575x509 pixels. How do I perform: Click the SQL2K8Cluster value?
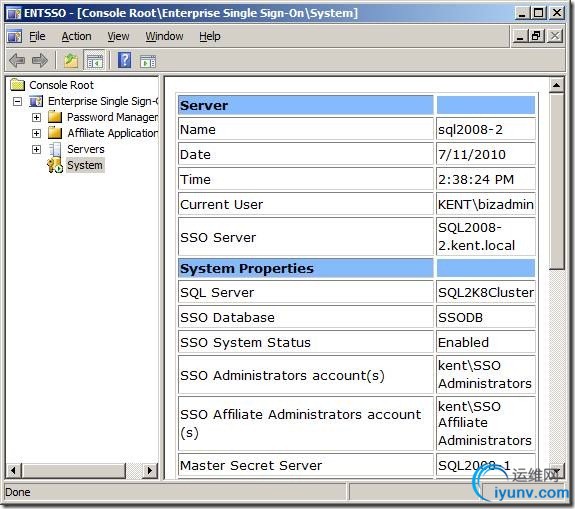tap(486, 292)
